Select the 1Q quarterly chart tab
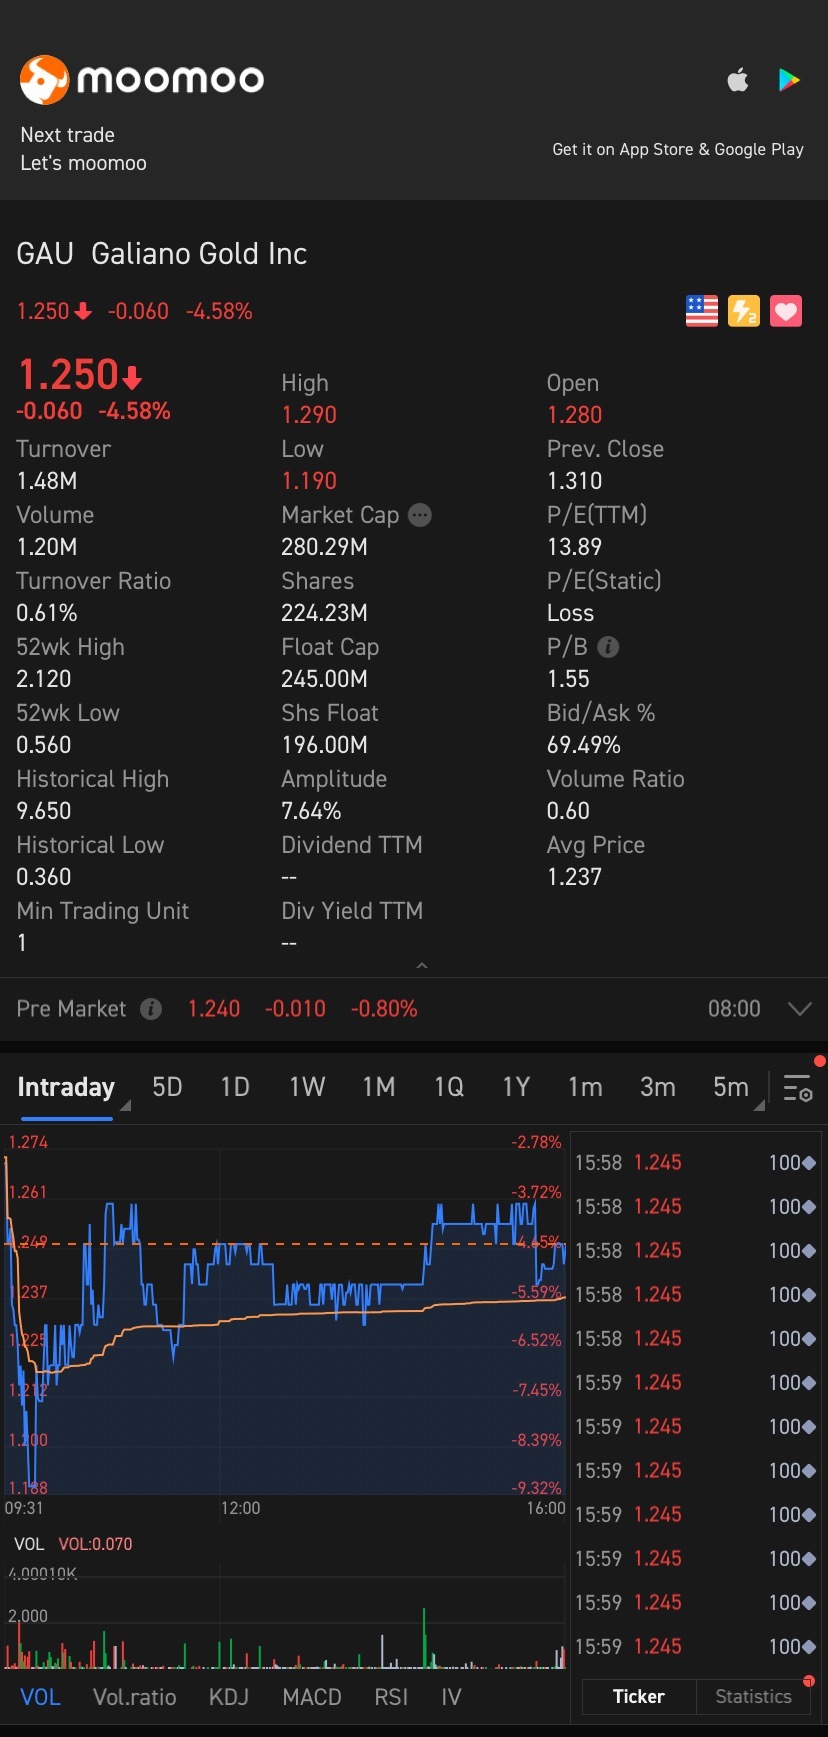 (449, 1087)
